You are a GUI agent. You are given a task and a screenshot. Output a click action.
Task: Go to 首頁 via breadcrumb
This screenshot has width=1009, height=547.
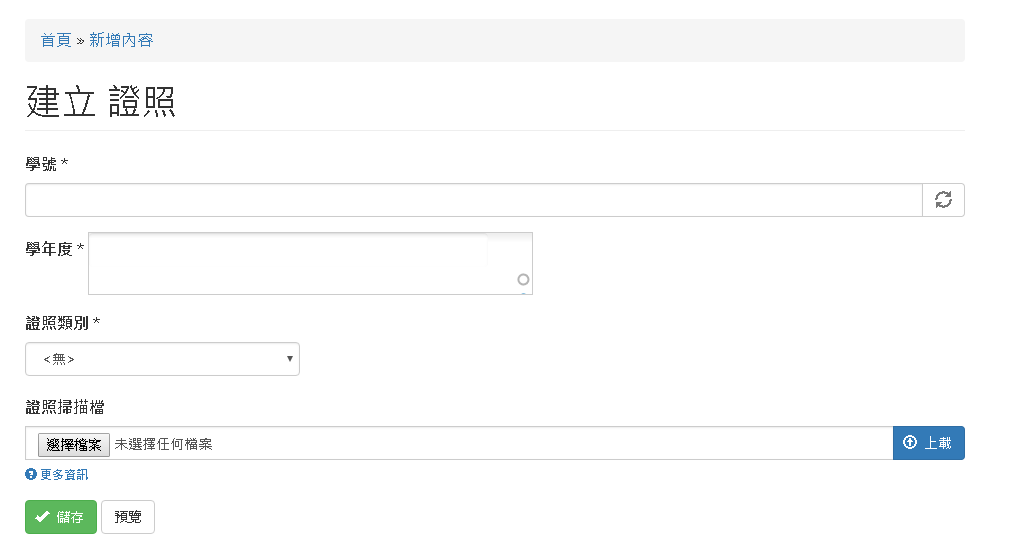coord(56,40)
